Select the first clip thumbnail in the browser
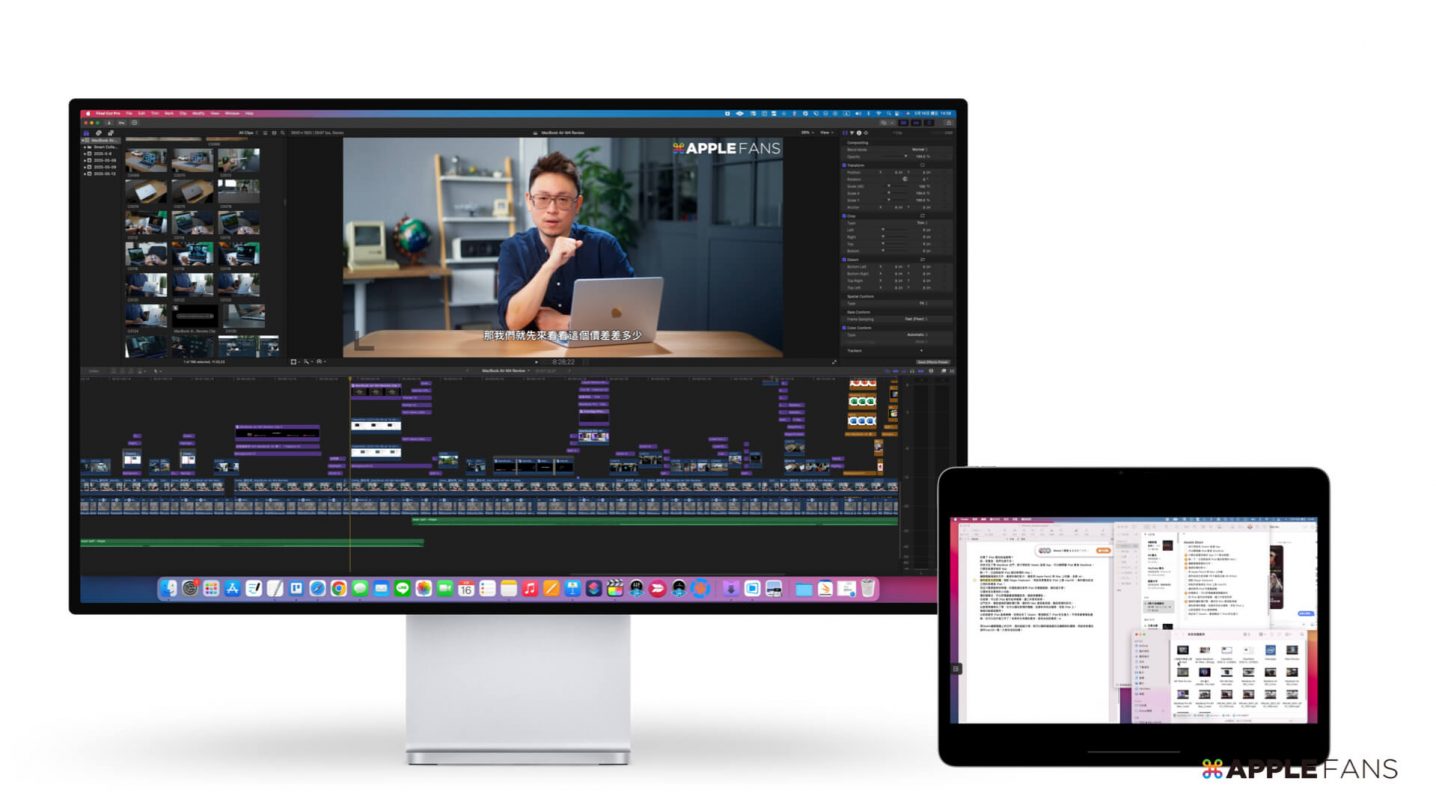 [x=145, y=161]
